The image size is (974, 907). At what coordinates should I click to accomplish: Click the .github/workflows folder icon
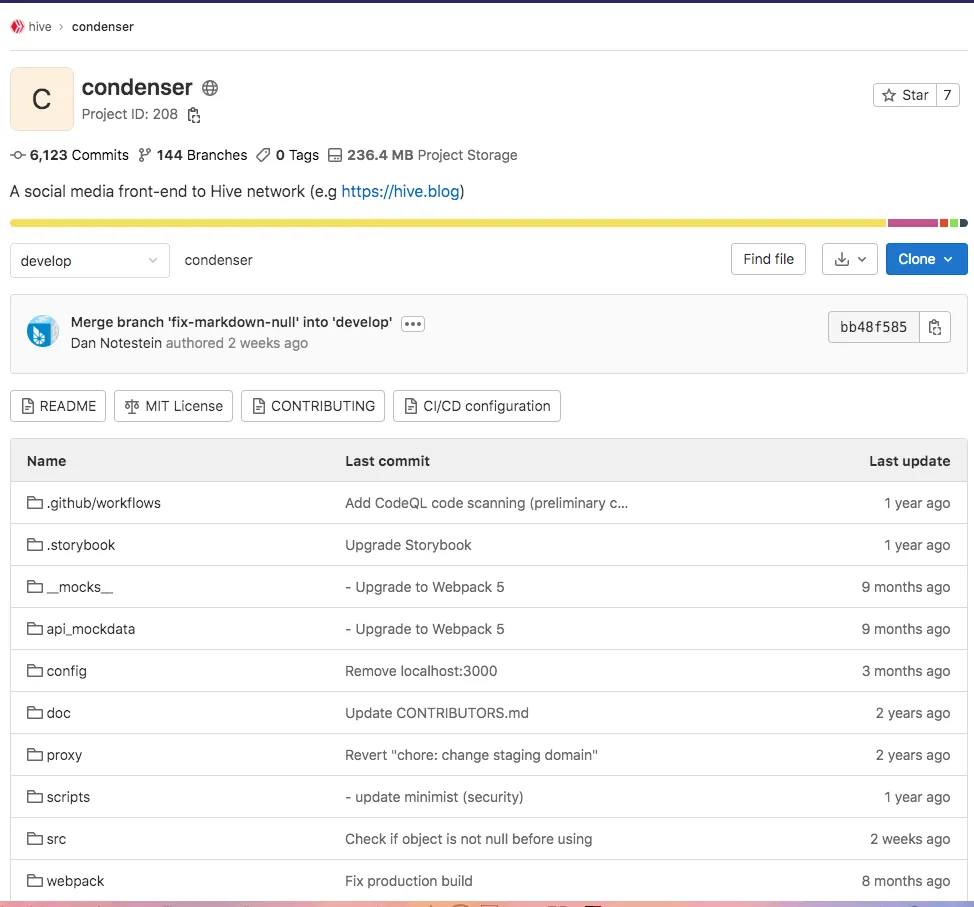point(35,503)
